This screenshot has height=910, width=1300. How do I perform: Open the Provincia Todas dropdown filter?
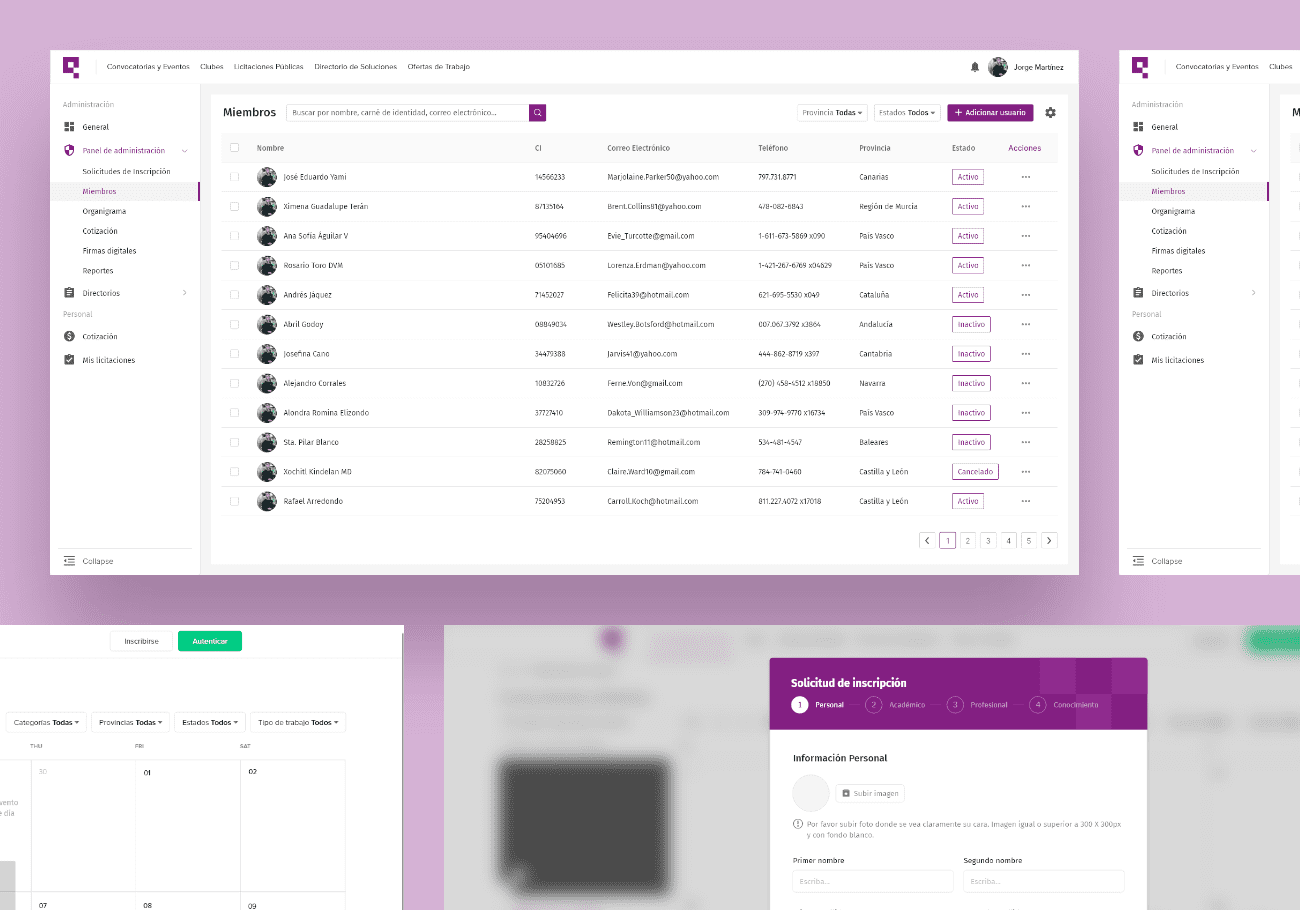832,113
